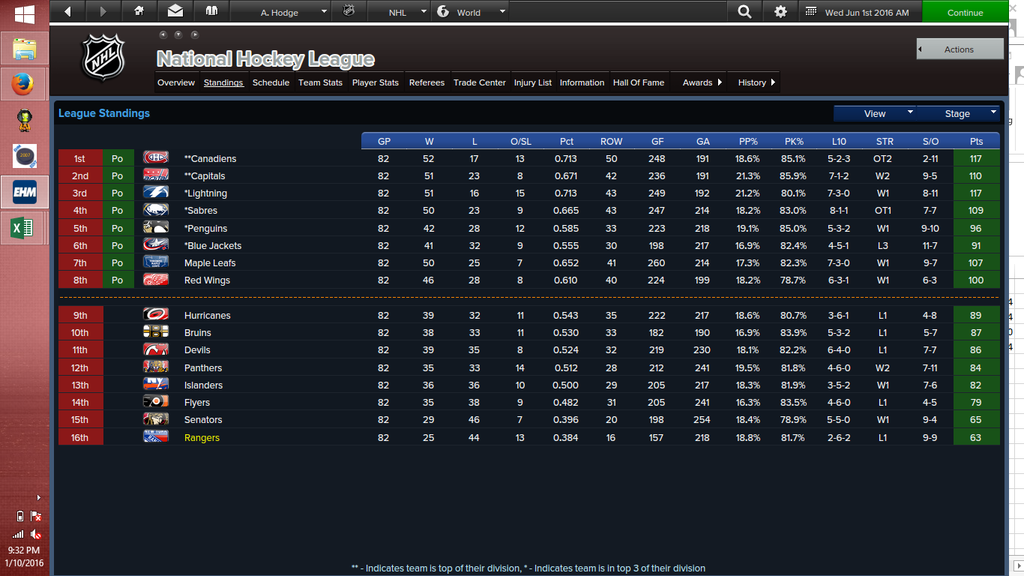The image size is (1024, 576).
Task: Open the mail inbox icon
Action: [175, 11]
